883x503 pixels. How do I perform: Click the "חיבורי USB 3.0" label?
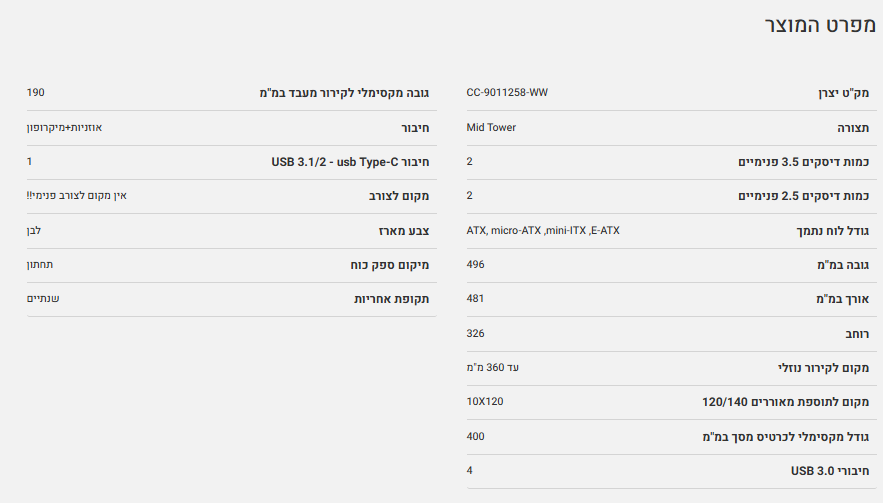pyautogui.click(x=830, y=470)
